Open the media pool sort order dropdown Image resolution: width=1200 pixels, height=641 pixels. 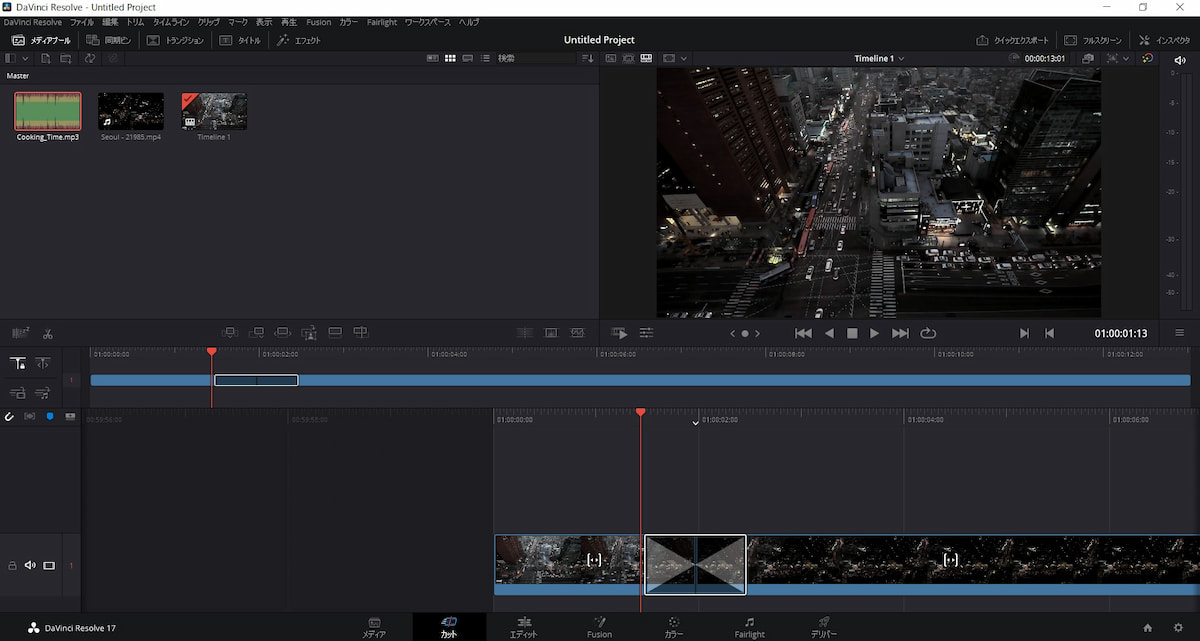tap(588, 58)
